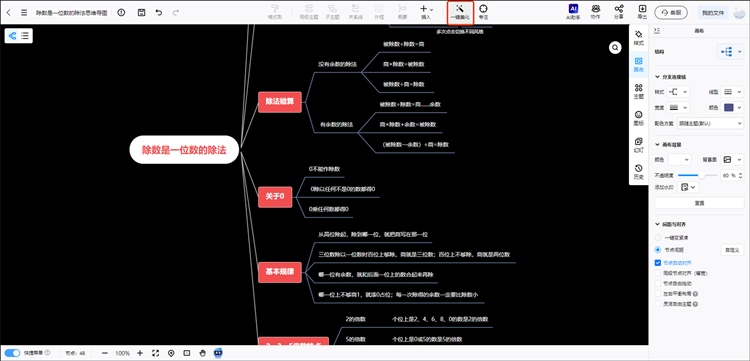The image size is (750, 361).
Task: Collapse the 分支连接线 section
Action: click(657, 77)
